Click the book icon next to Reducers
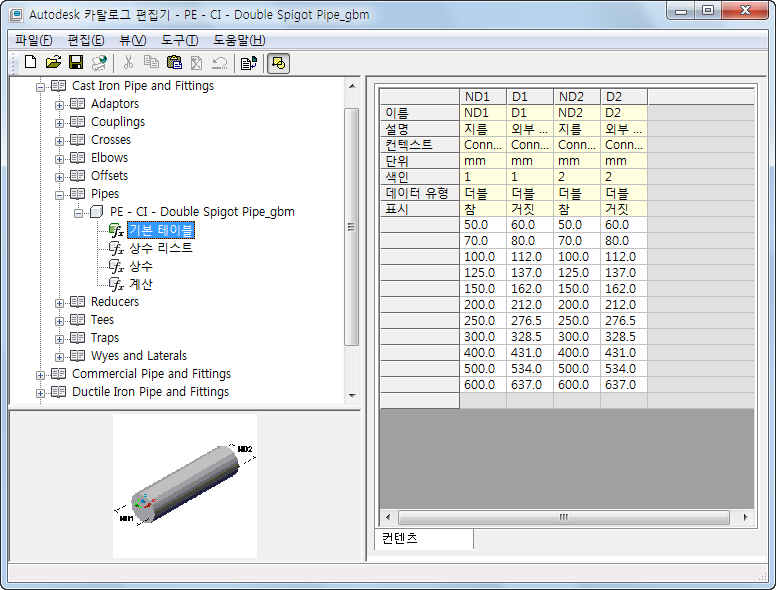776x590 pixels. 77,302
